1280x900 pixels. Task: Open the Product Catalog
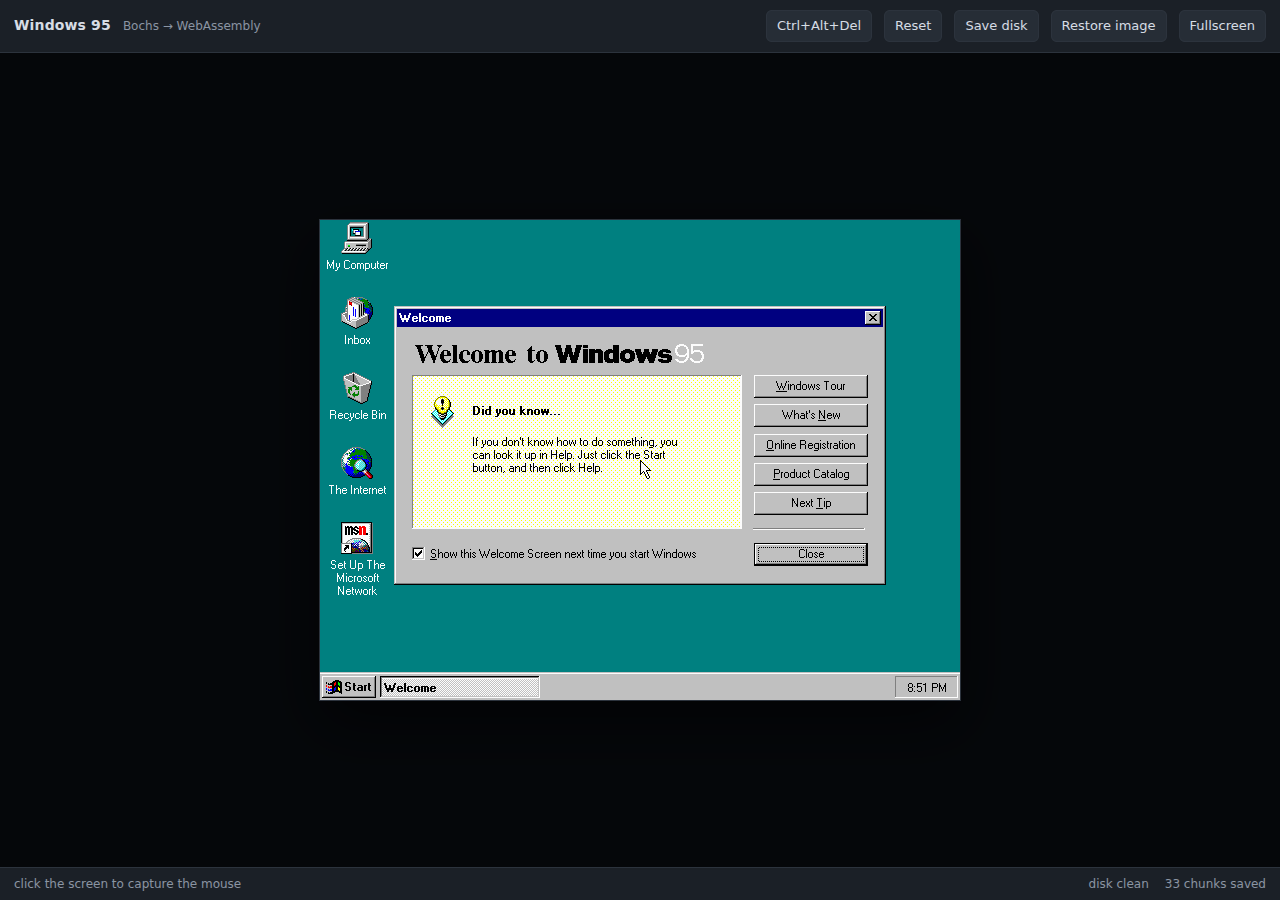tap(810, 474)
